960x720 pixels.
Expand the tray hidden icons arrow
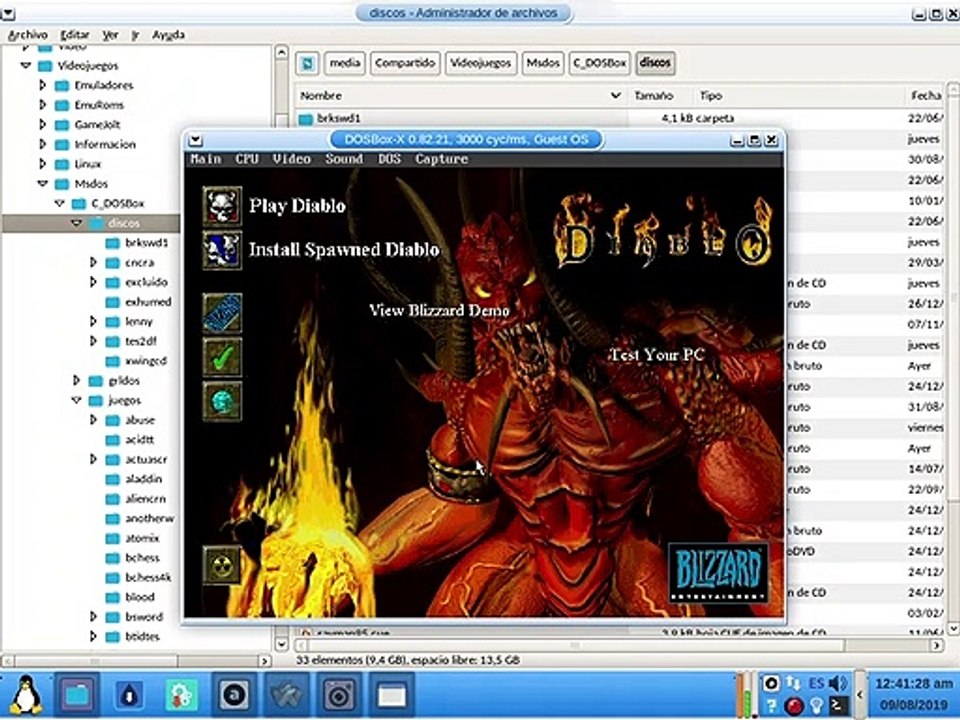860,694
